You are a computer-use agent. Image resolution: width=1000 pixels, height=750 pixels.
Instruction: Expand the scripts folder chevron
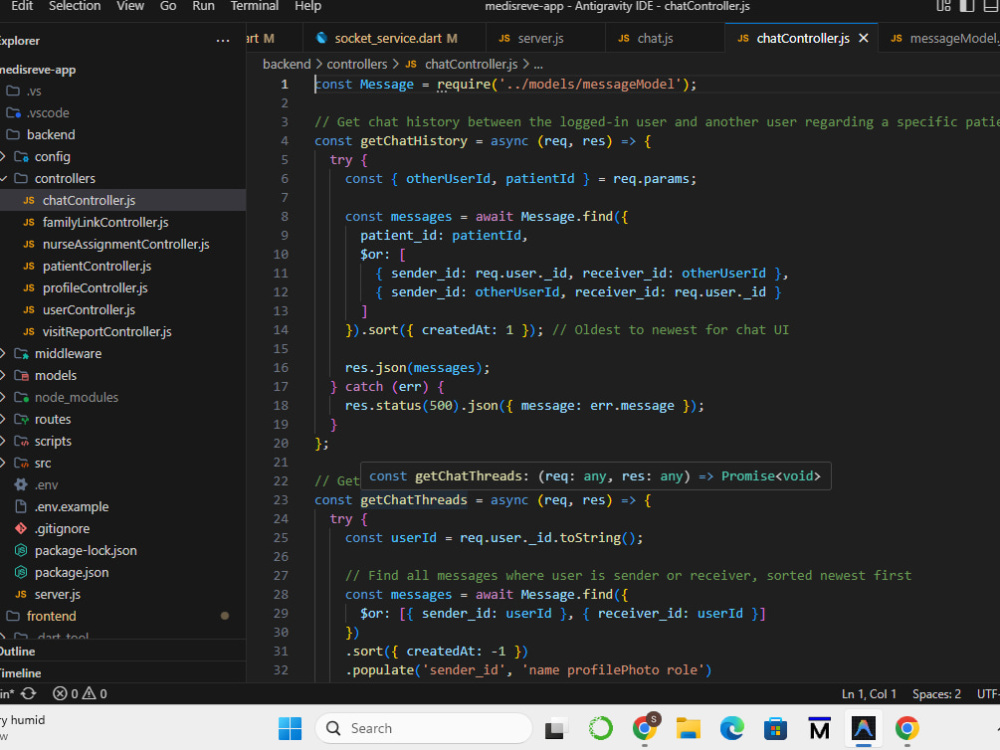pos(3,441)
